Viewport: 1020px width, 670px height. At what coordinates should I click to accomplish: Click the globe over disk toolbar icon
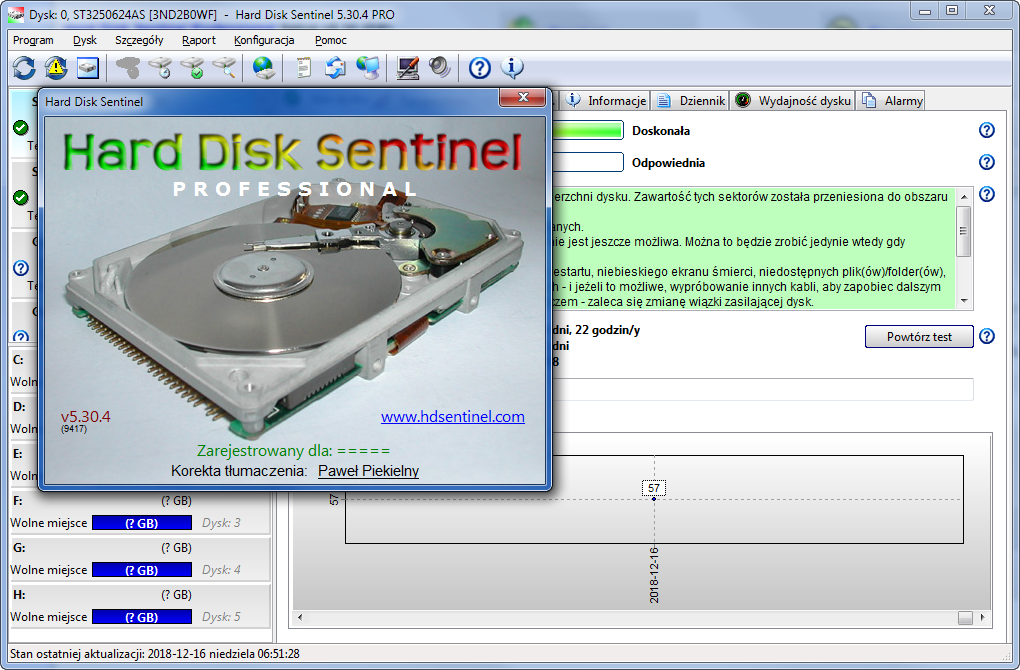(x=263, y=68)
